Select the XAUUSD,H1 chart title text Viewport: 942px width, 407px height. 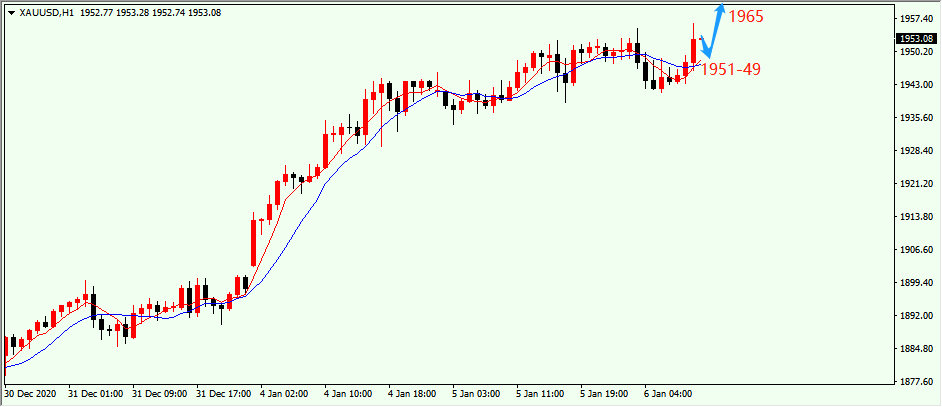coord(46,12)
